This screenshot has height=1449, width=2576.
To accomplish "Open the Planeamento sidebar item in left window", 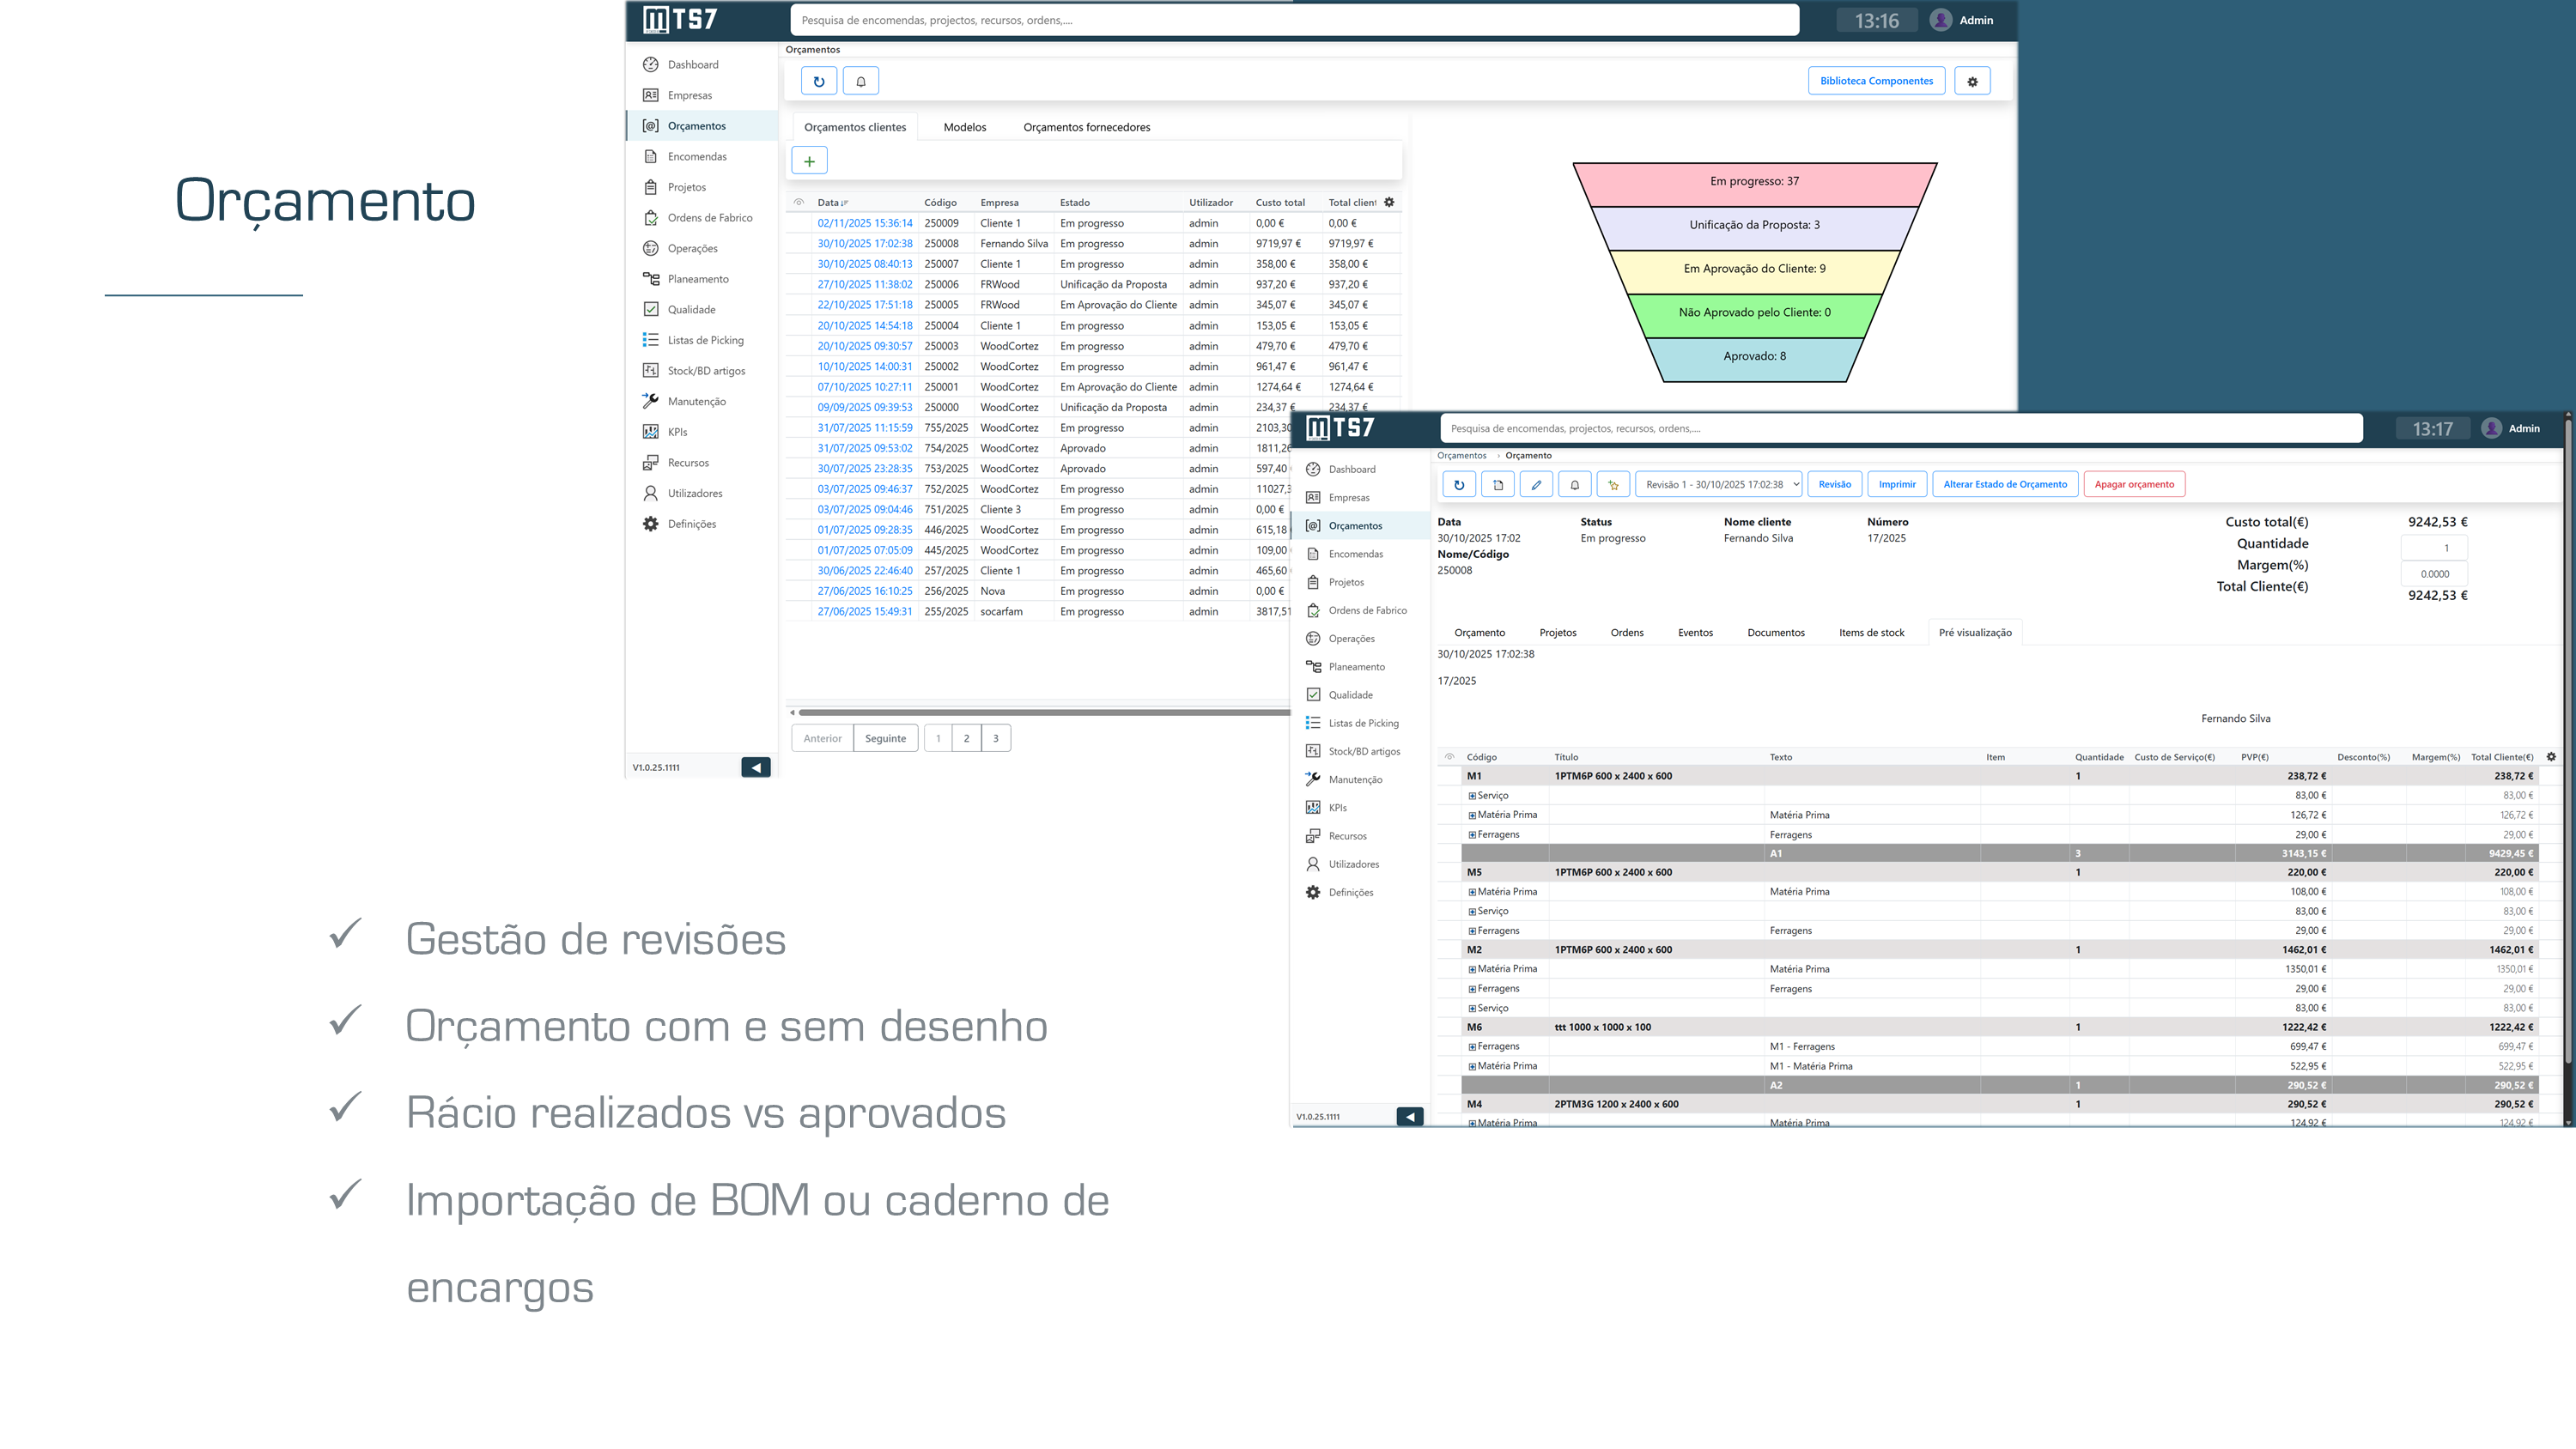I will (697, 279).
